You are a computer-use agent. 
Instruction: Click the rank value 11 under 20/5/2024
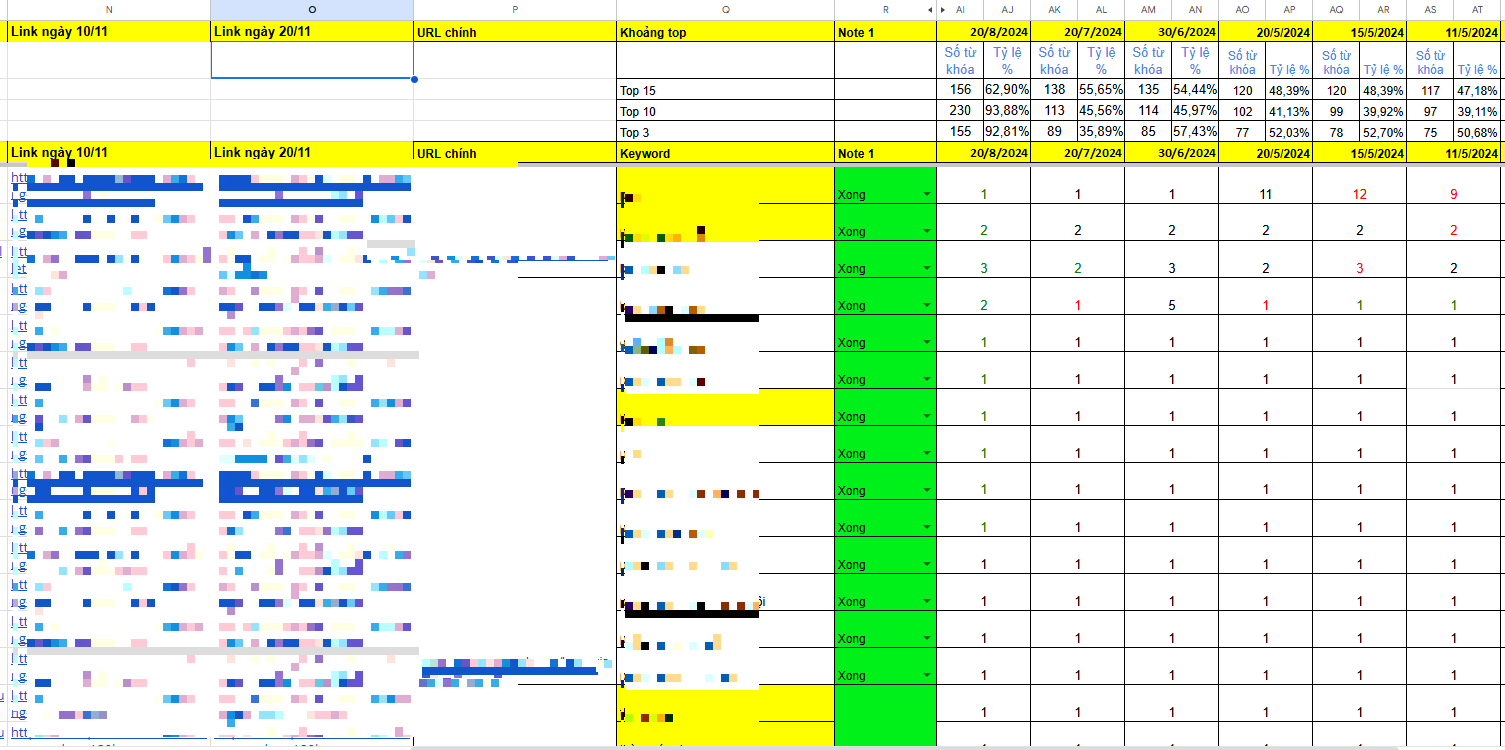coord(1265,194)
